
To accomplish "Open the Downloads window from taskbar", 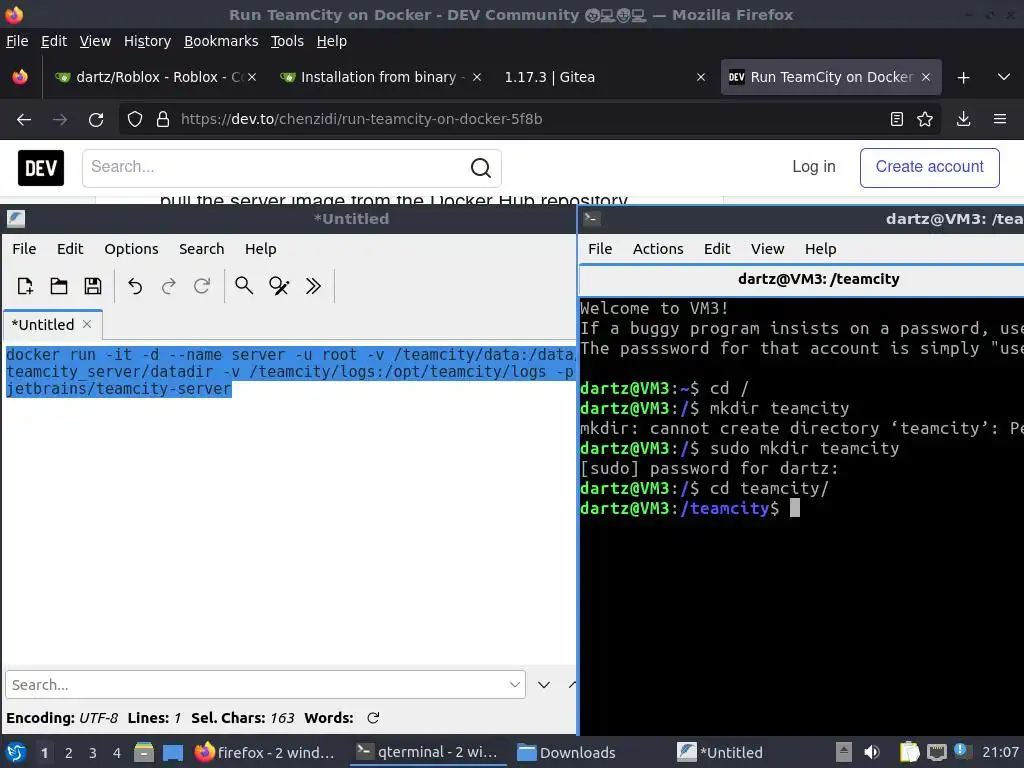I will pyautogui.click(x=568, y=752).
